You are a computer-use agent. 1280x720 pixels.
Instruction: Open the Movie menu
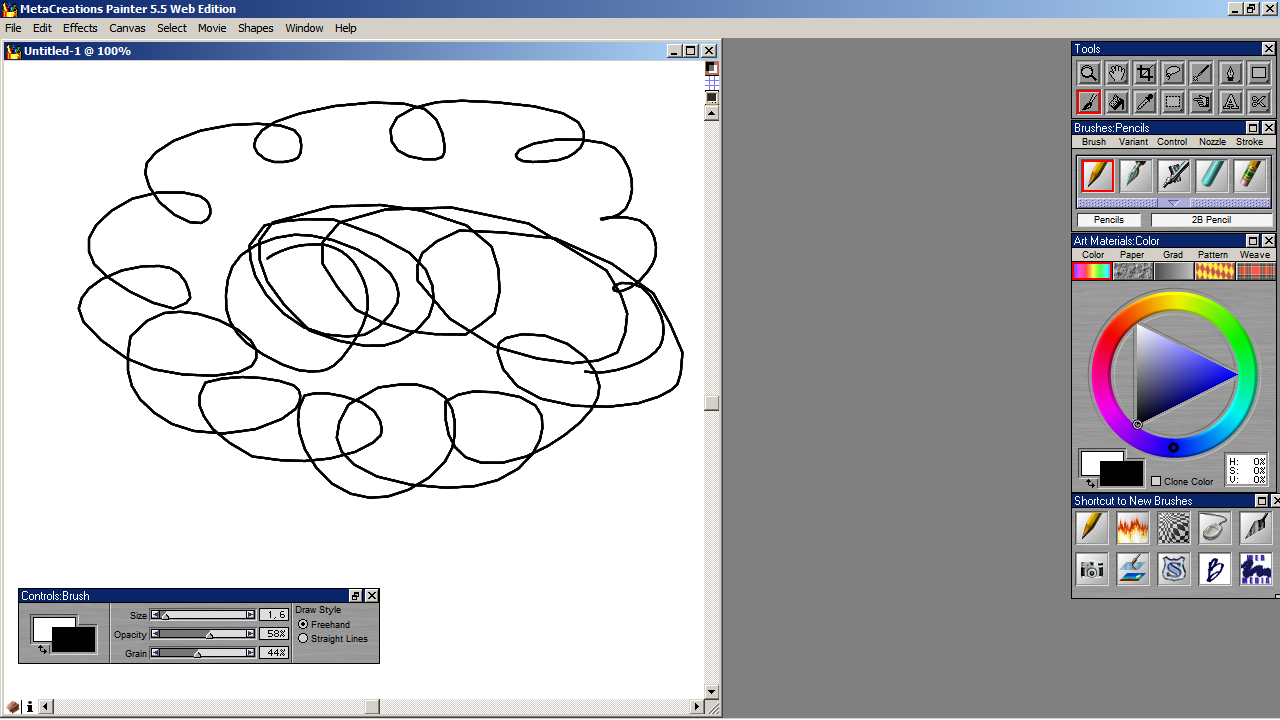pyautogui.click(x=212, y=28)
